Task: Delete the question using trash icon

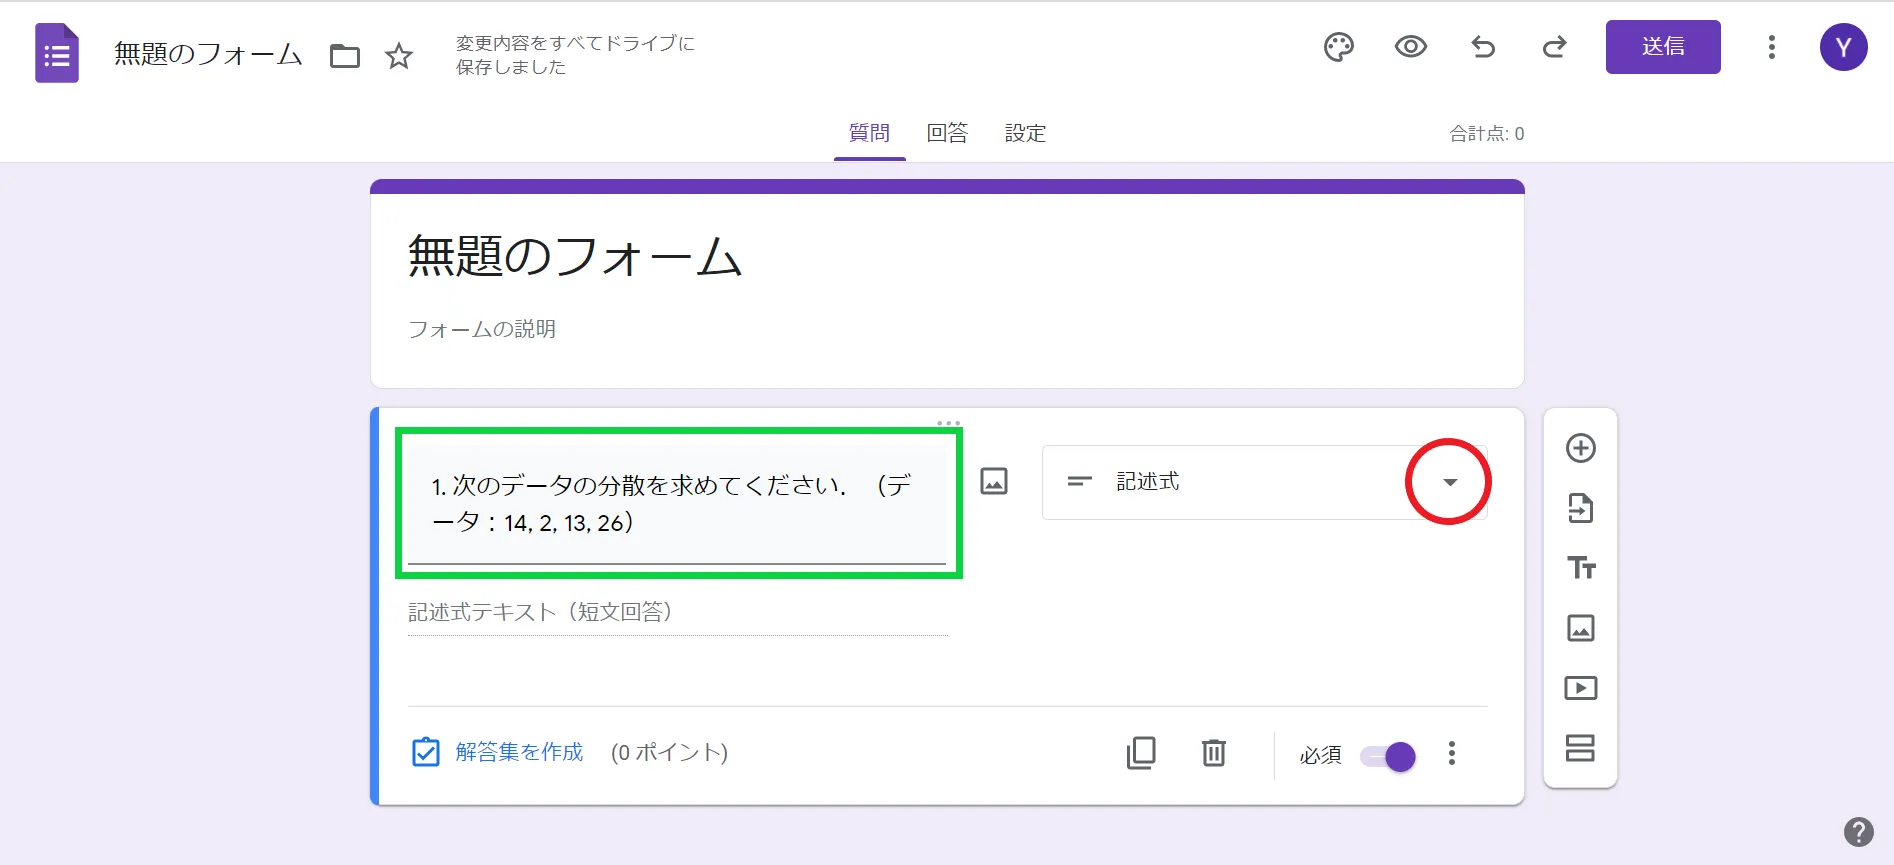Action: [1213, 753]
